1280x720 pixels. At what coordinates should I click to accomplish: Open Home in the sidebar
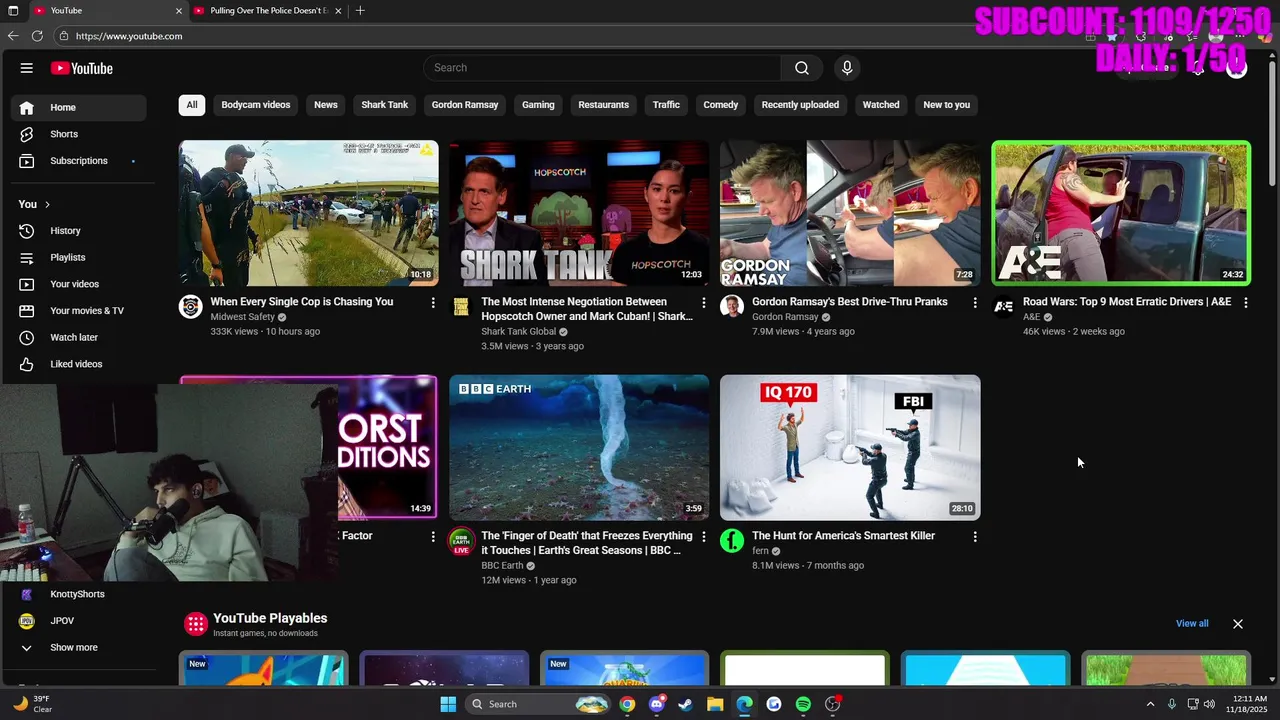point(79,107)
